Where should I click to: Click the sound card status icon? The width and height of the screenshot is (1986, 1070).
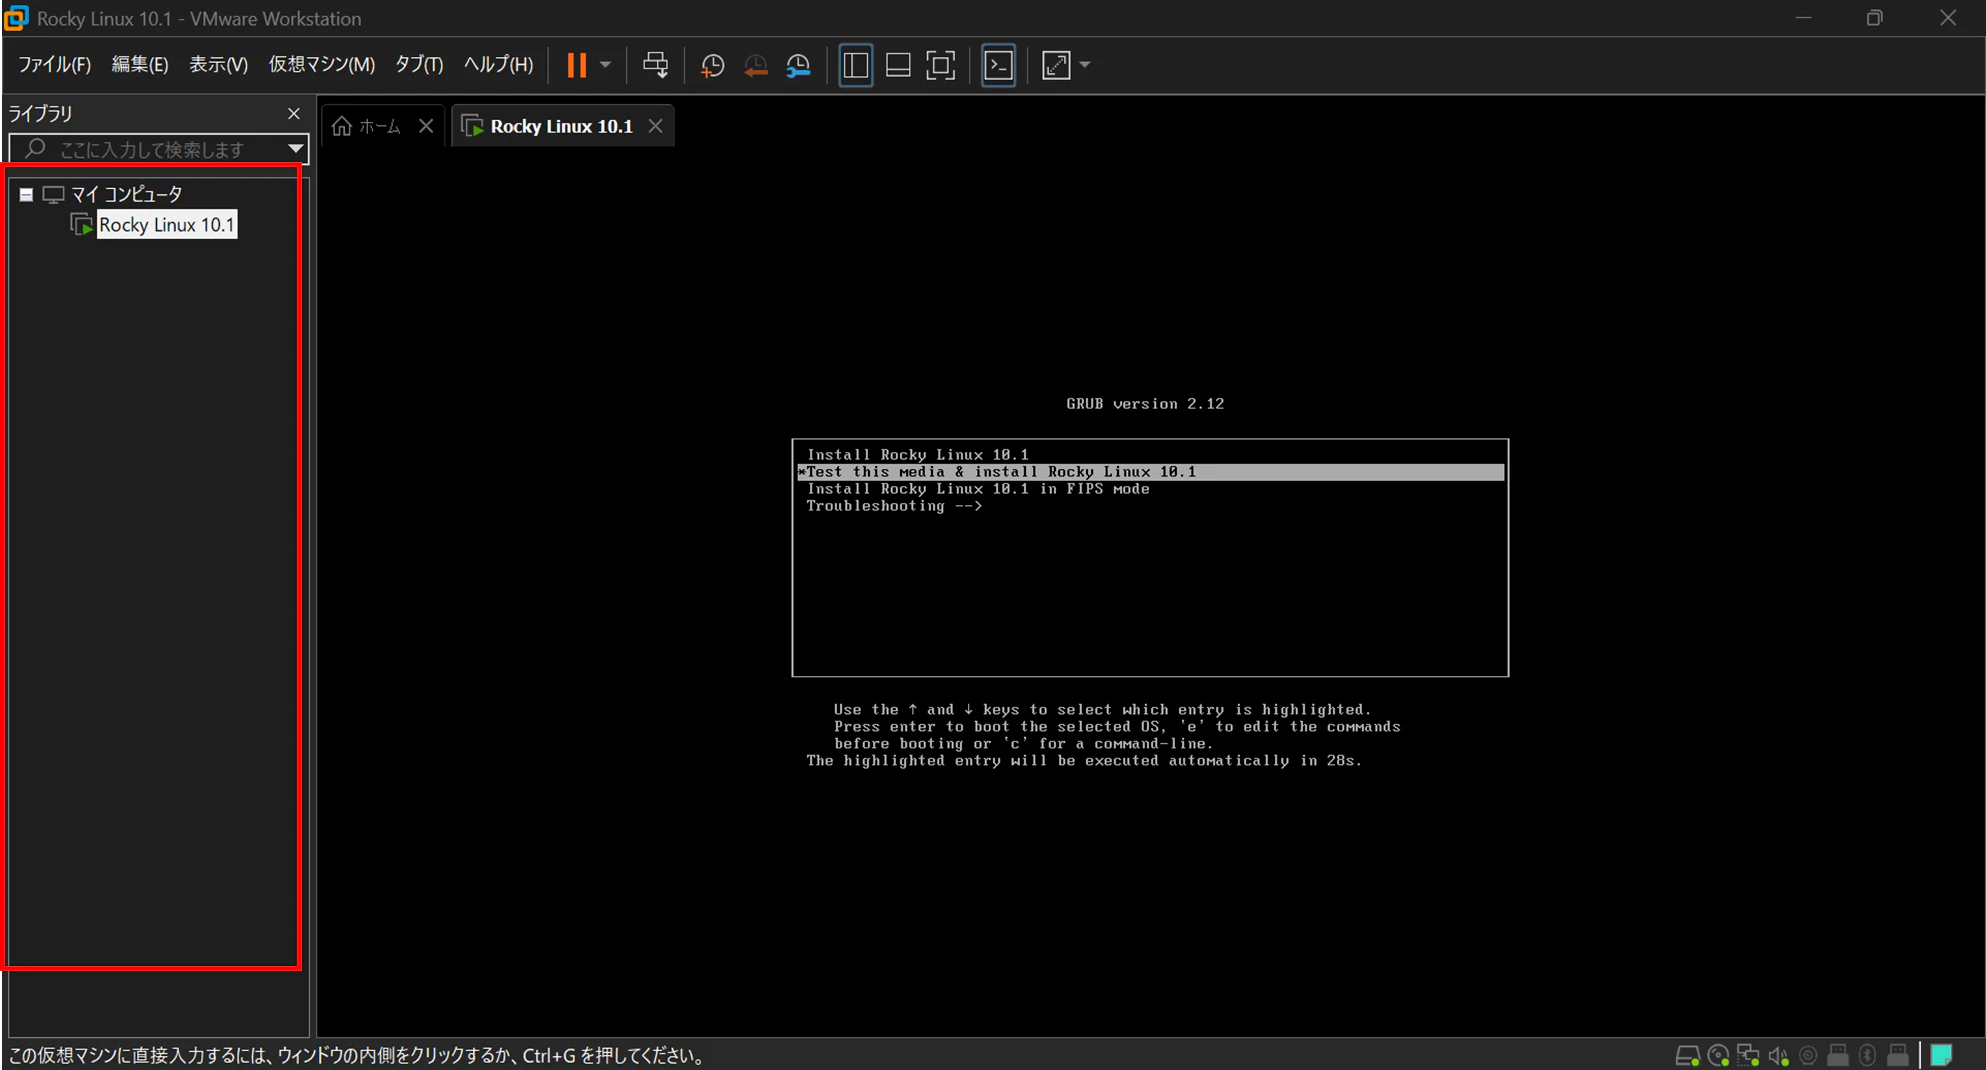coord(1779,1055)
